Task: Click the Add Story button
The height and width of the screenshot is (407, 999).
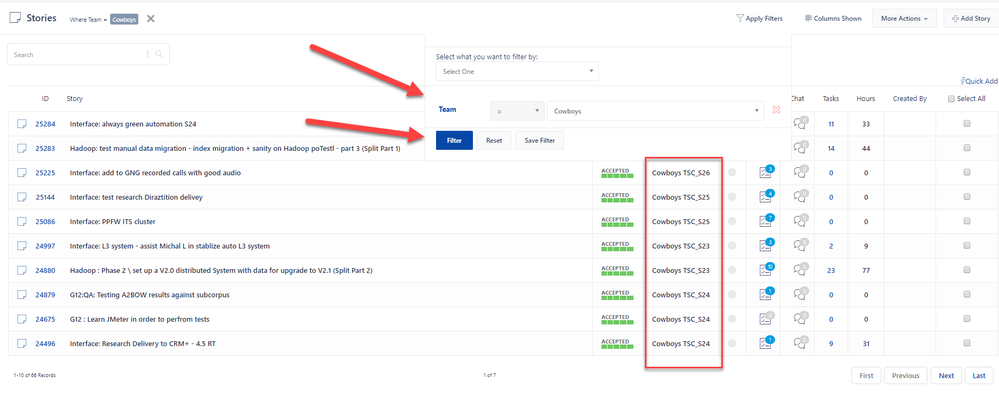Action: (971, 18)
